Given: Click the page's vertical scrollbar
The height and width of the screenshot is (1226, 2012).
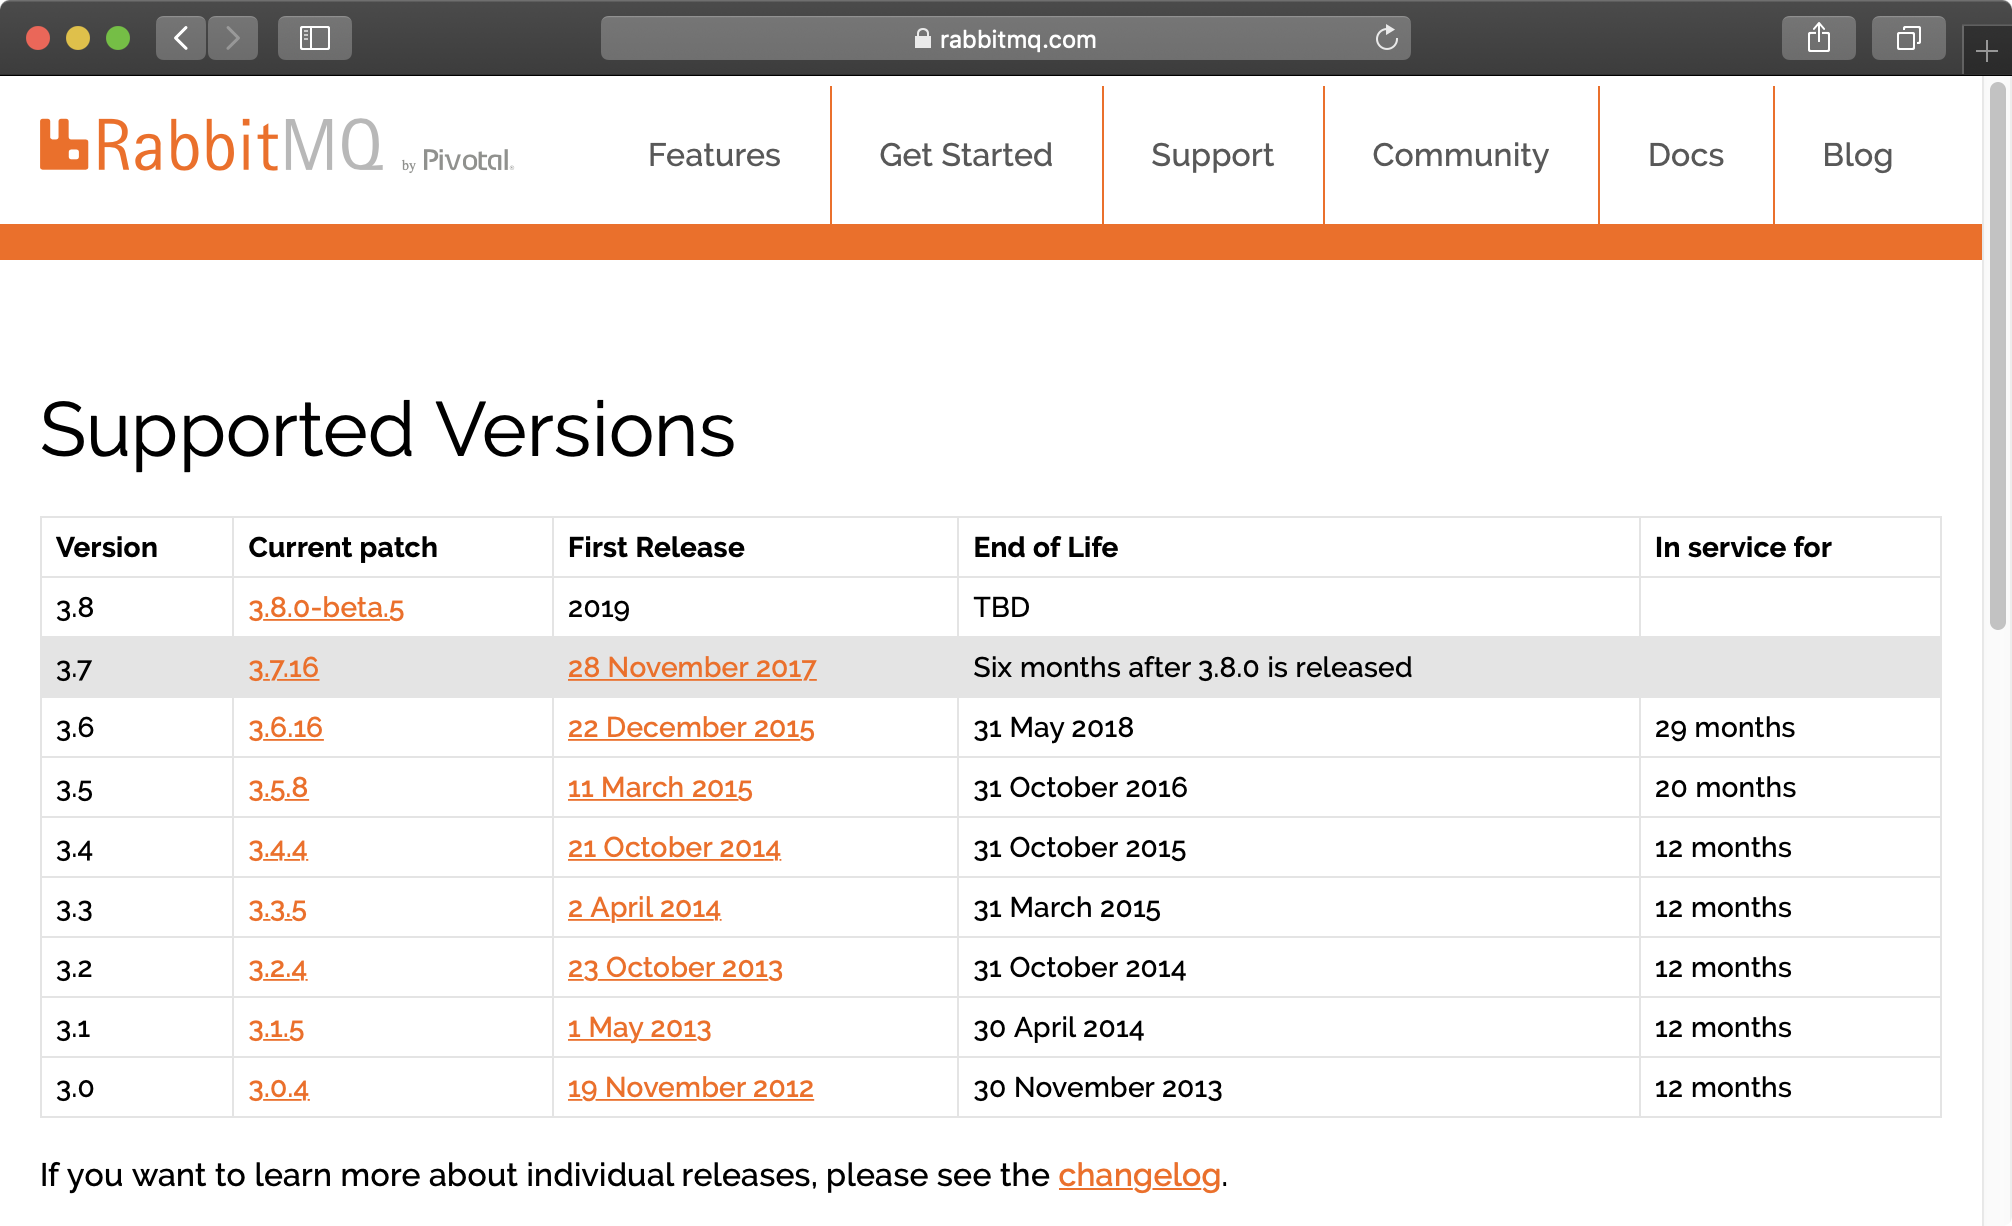Looking at the screenshot, I should [1997, 356].
